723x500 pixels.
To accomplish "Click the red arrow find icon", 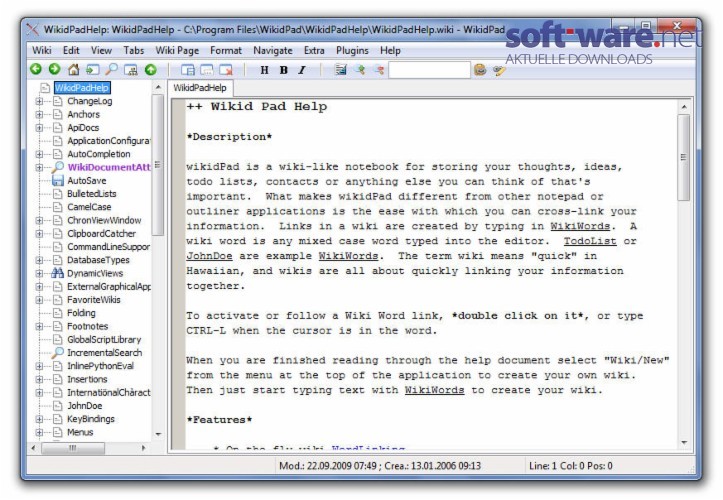I will pos(379,70).
